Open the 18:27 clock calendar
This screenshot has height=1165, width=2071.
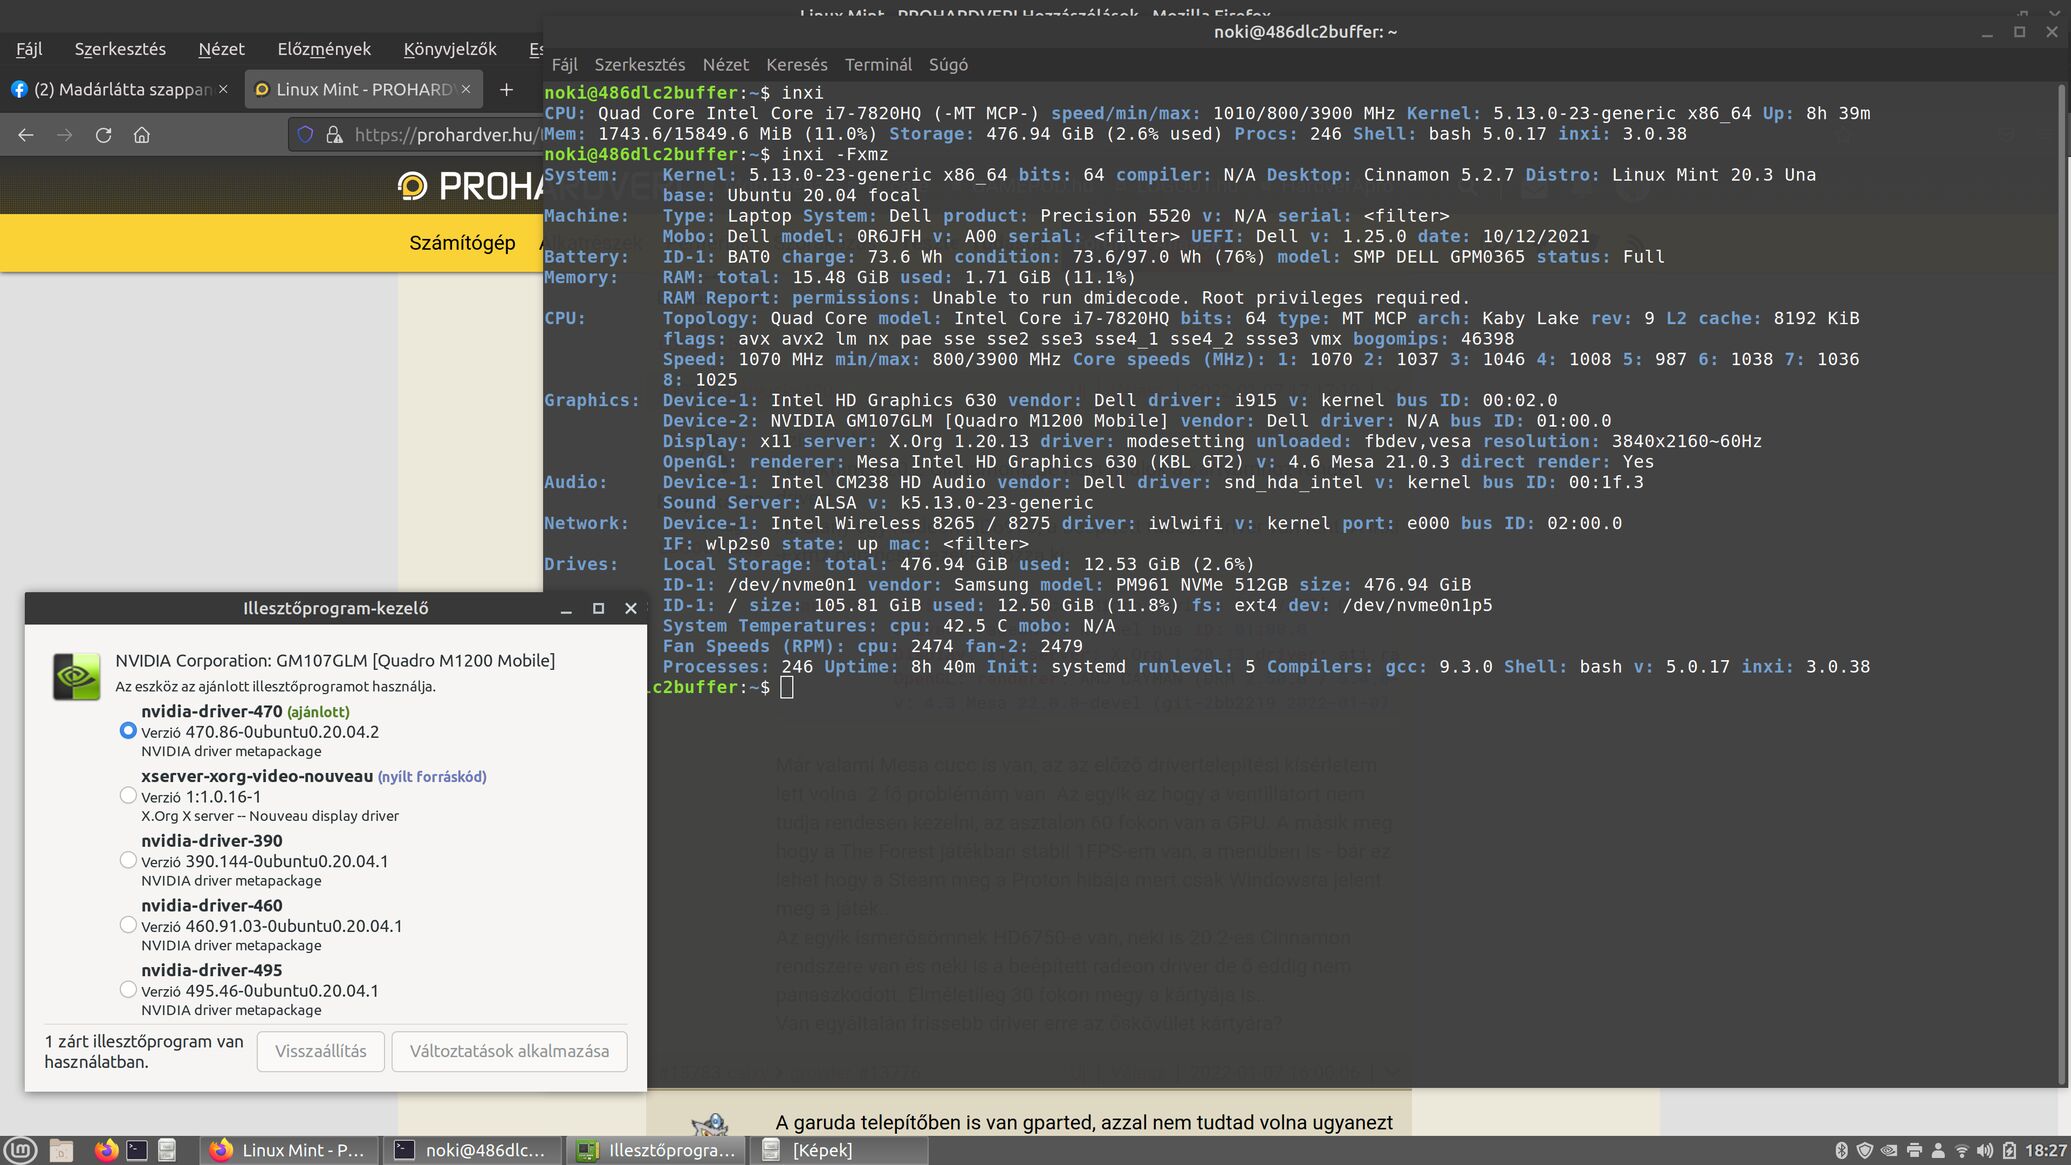click(2045, 1151)
